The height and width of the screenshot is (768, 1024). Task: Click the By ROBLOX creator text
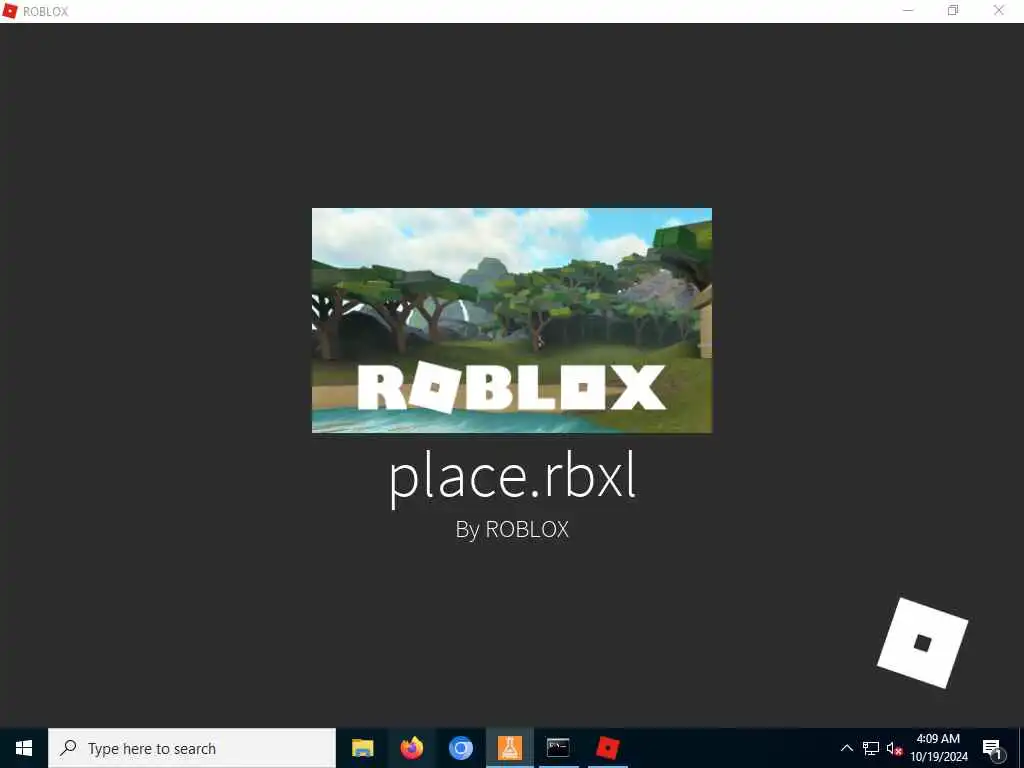point(512,529)
